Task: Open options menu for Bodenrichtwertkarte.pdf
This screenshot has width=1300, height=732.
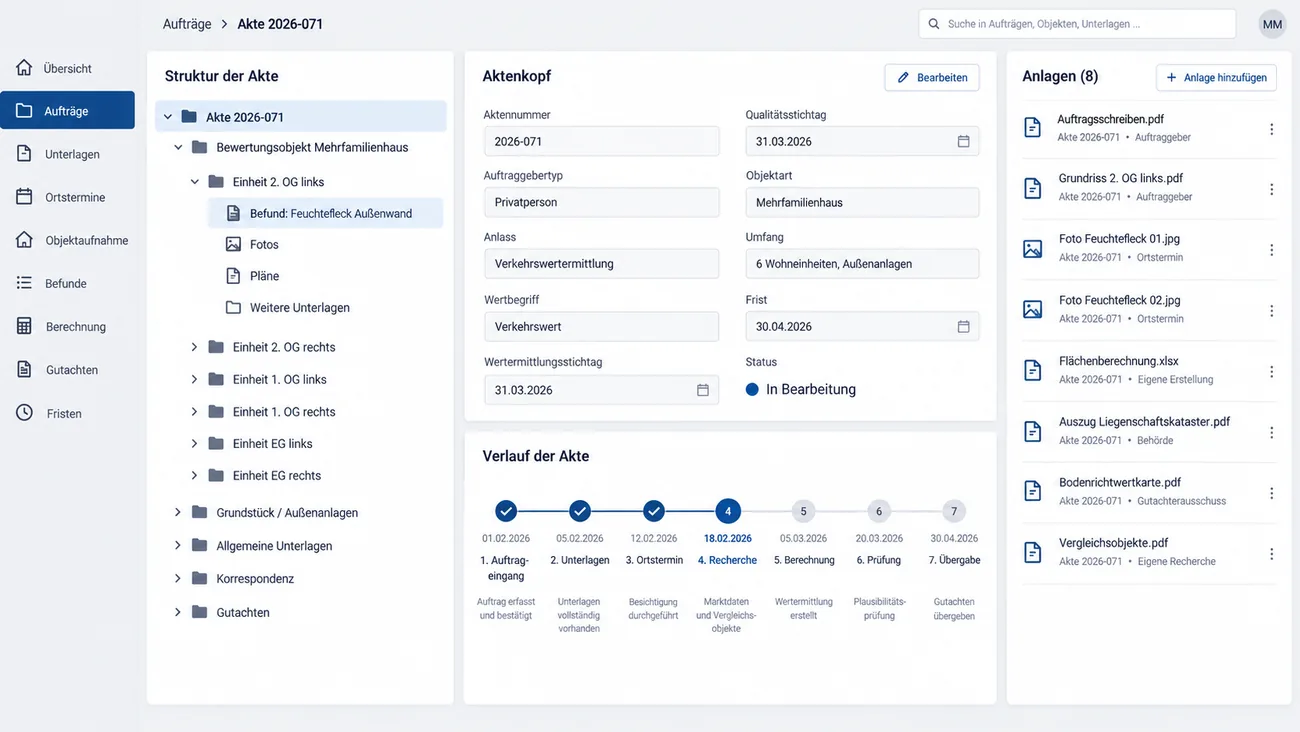Action: tap(1271, 493)
